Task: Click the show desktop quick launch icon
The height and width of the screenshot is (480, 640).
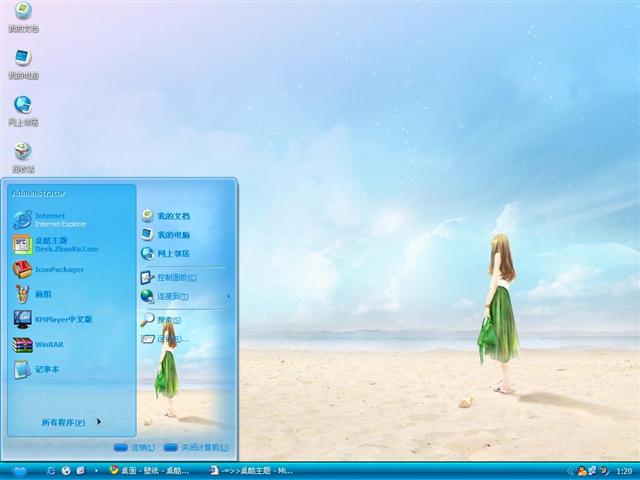Action: (81, 471)
